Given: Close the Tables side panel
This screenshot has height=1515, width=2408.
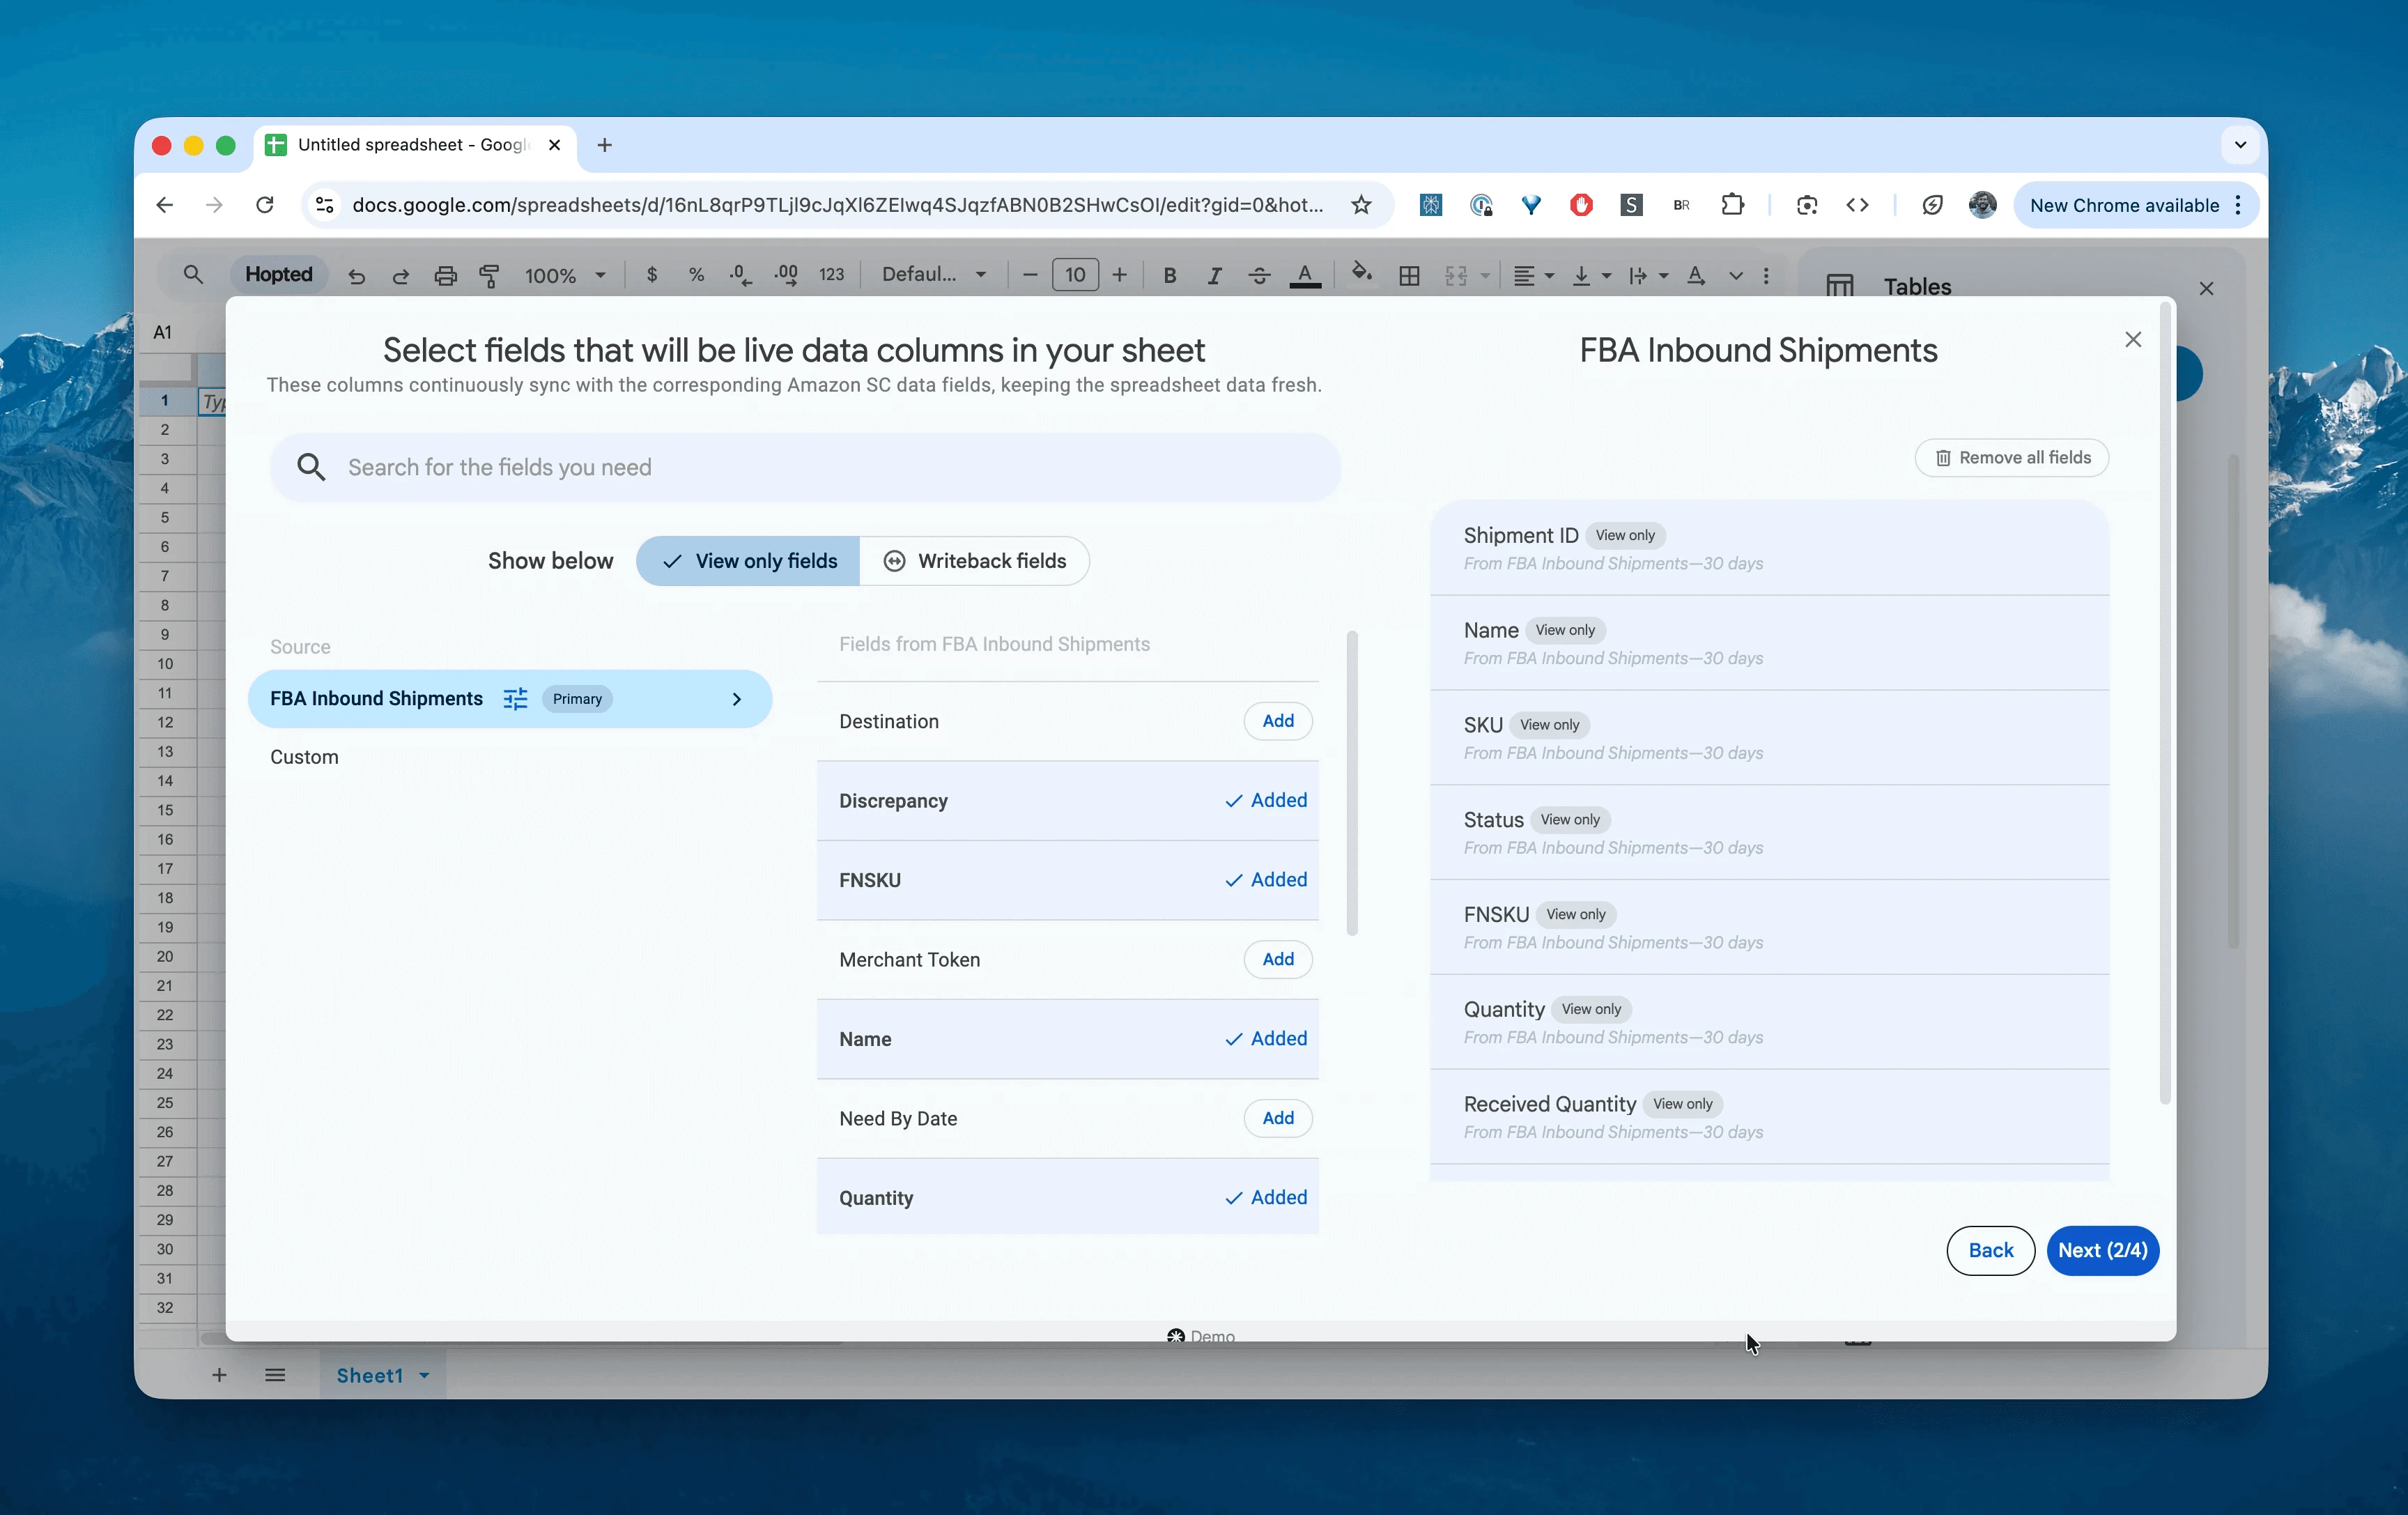Looking at the screenshot, I should (2206, 289).
